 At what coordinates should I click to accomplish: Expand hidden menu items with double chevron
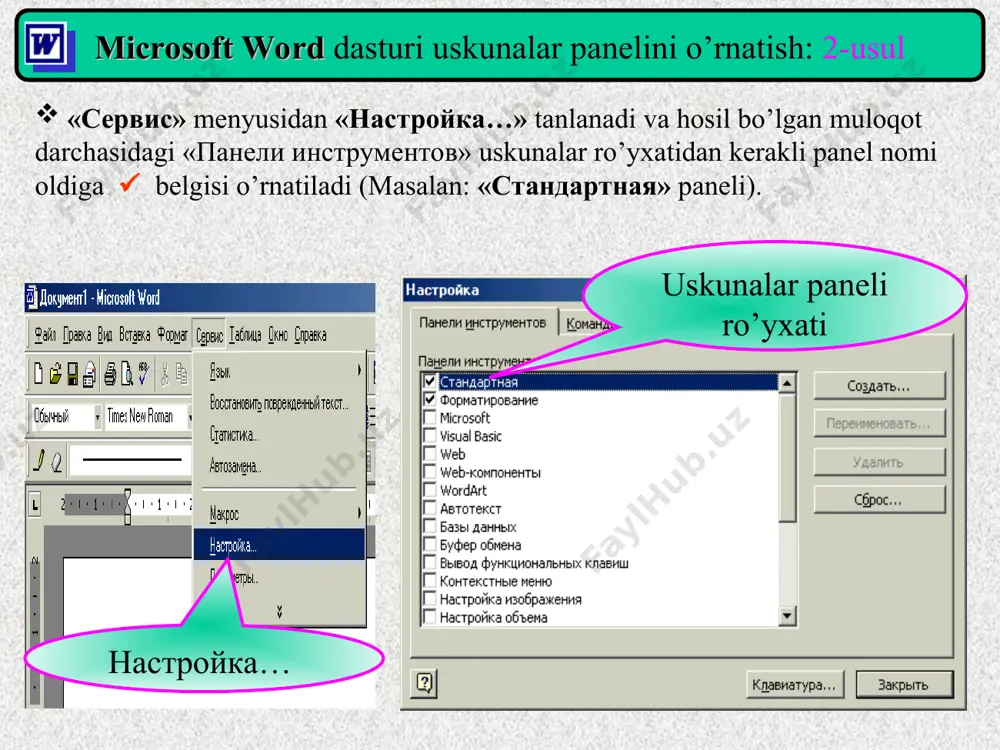tap(279, 612)
